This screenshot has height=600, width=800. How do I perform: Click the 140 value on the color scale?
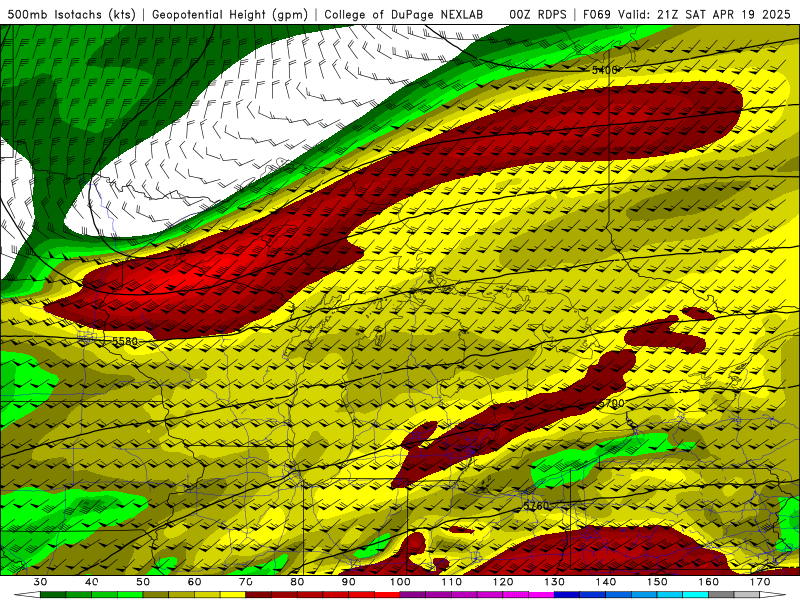606,582
